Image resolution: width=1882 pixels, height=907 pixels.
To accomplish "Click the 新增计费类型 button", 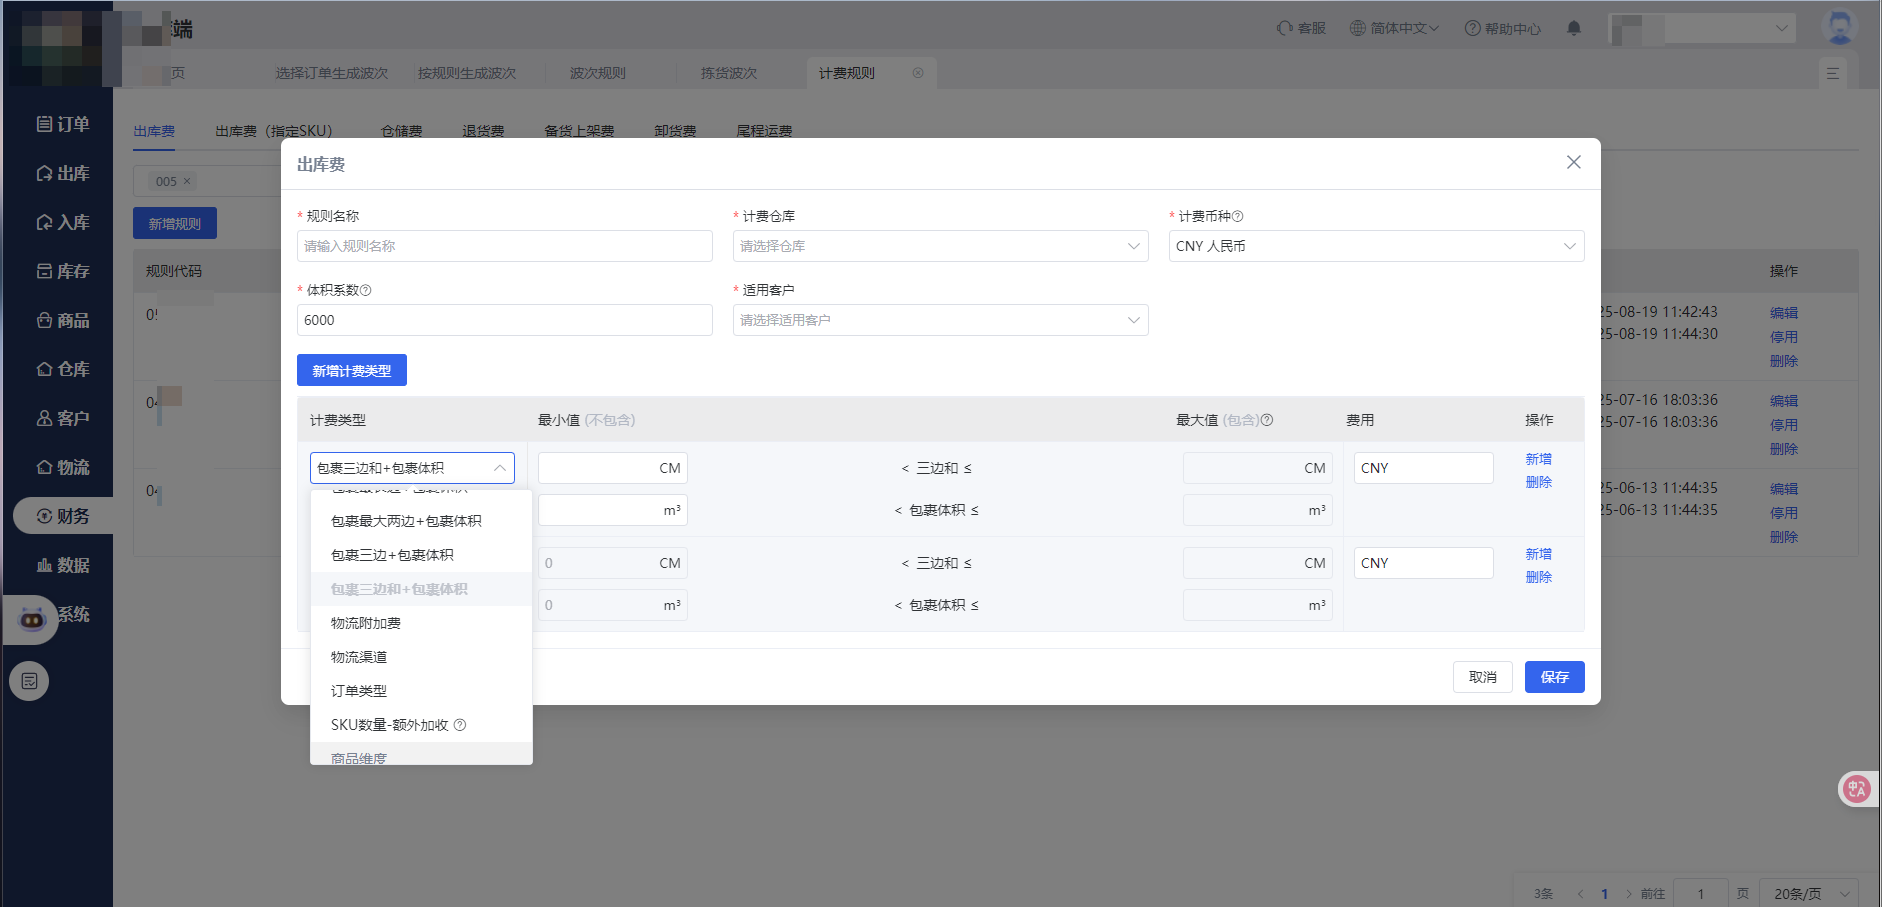I will 351,371.
